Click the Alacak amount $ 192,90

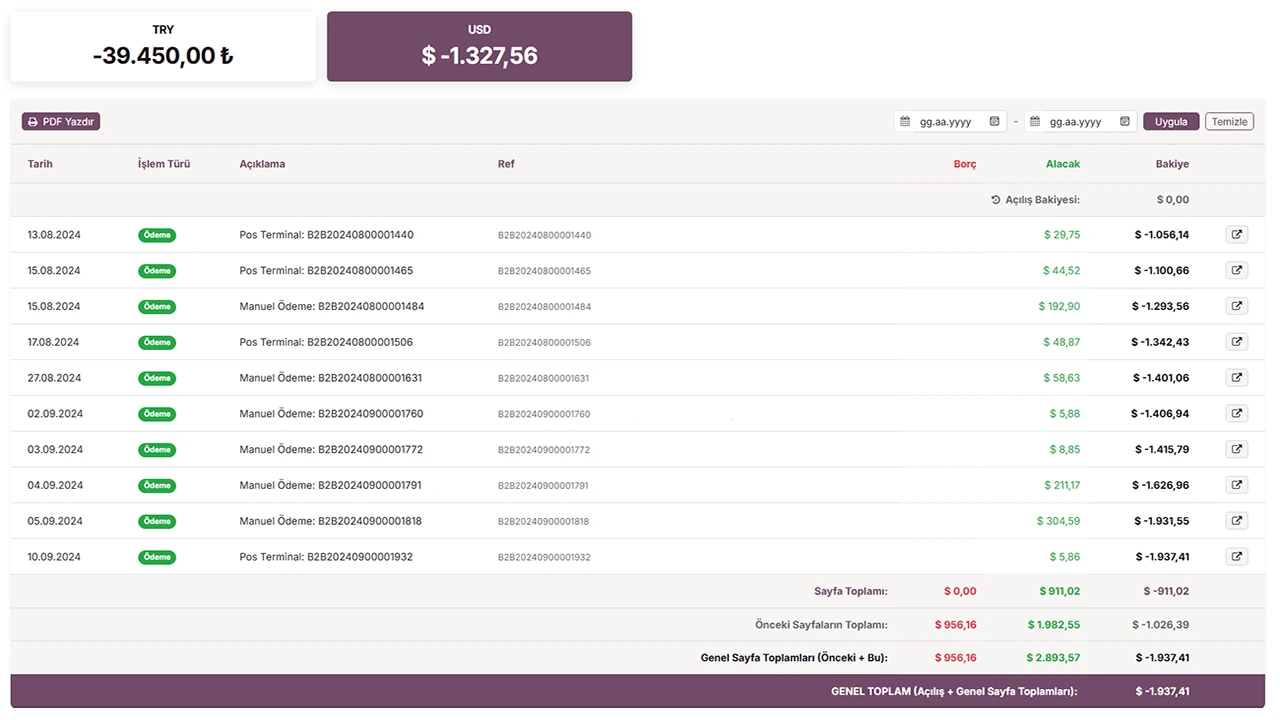1059,306
